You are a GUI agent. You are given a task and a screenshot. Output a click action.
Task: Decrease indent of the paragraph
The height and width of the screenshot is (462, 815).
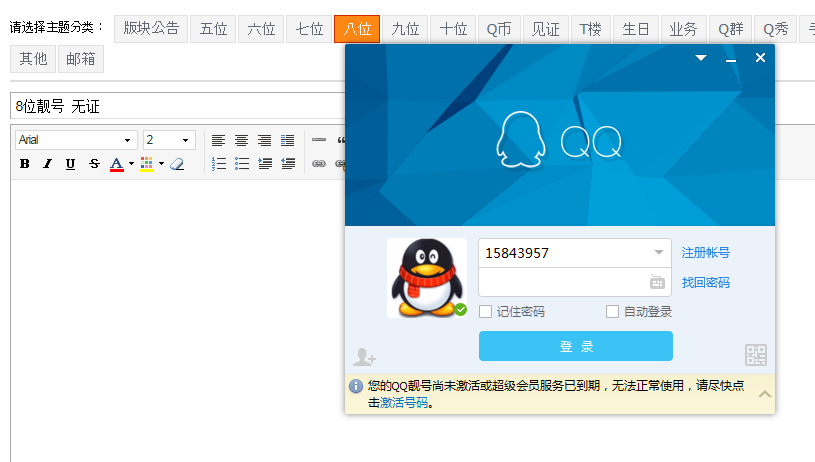click(x=288, y=164)
